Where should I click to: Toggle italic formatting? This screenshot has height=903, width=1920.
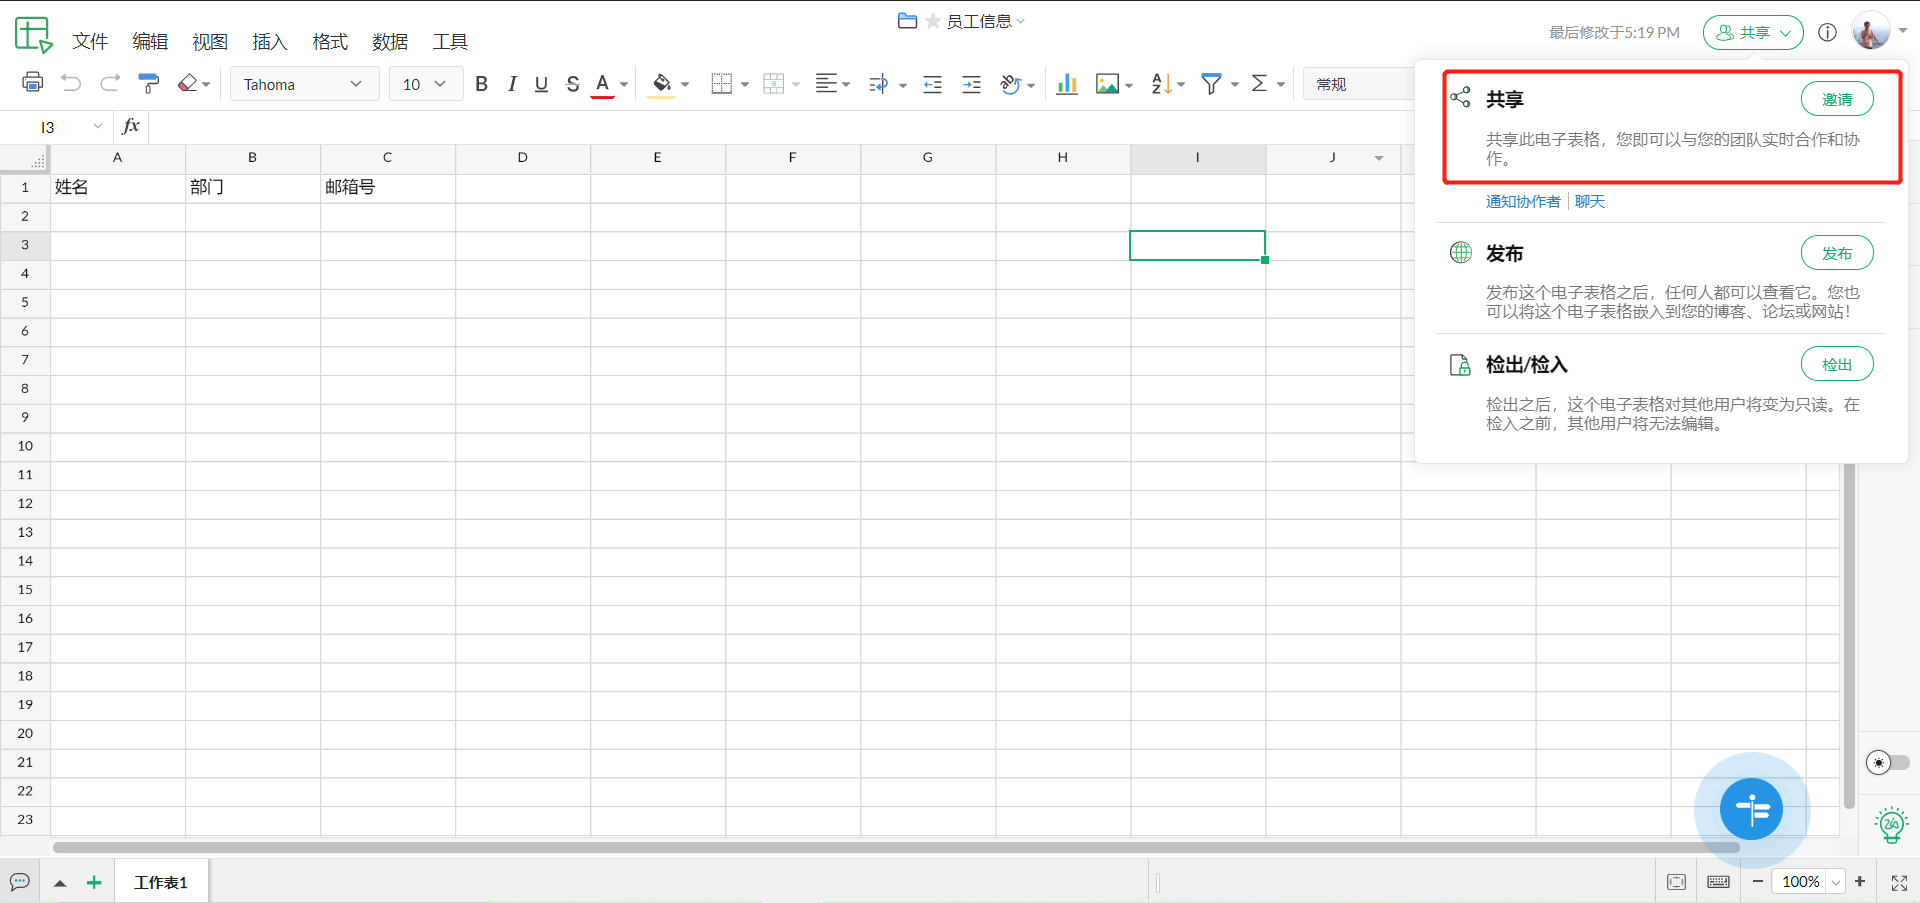point(512,84)
